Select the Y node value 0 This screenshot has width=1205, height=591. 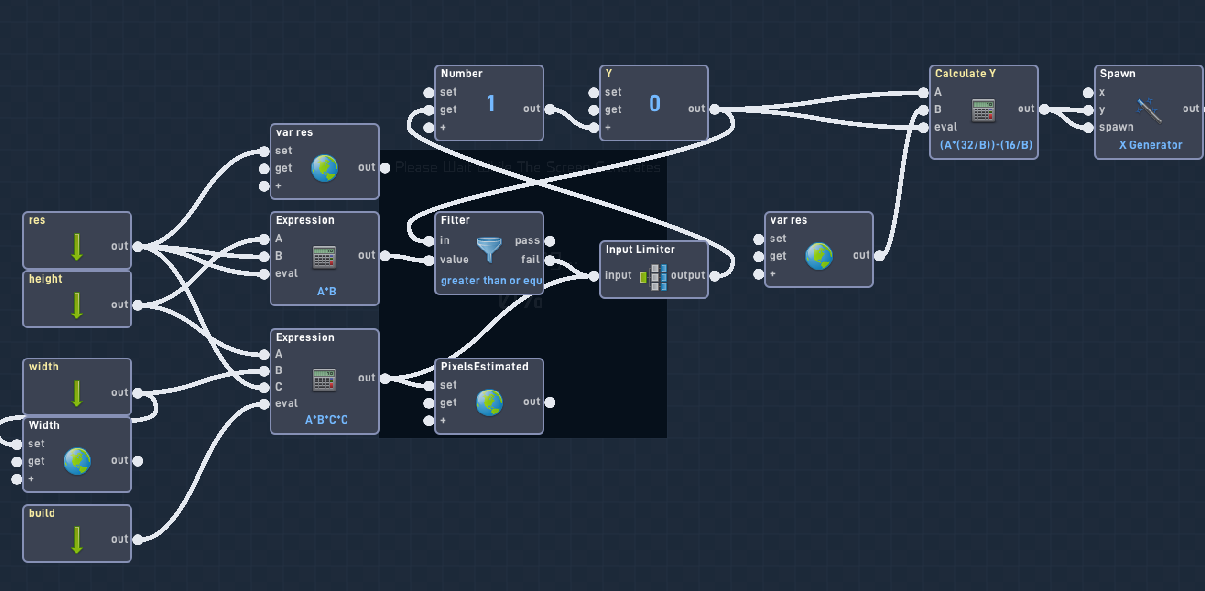pyautogui.click(x=655, y=103)
